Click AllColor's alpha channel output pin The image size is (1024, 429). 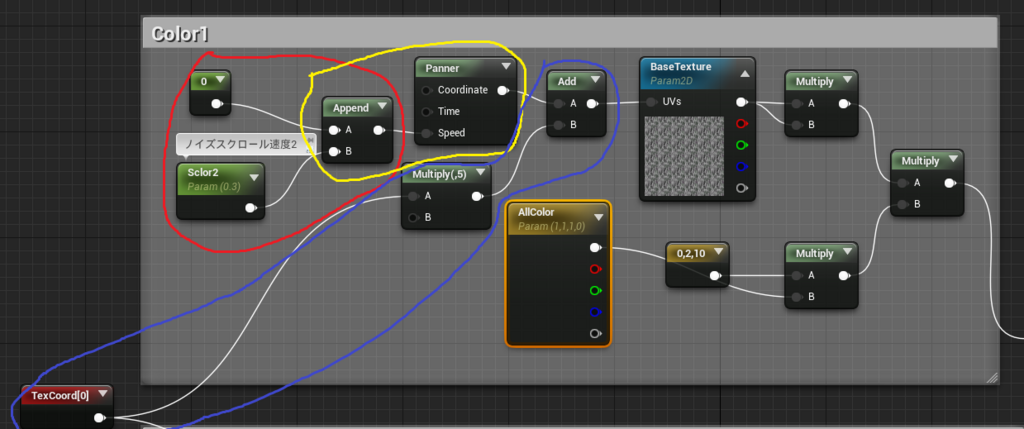pos(595,334)
